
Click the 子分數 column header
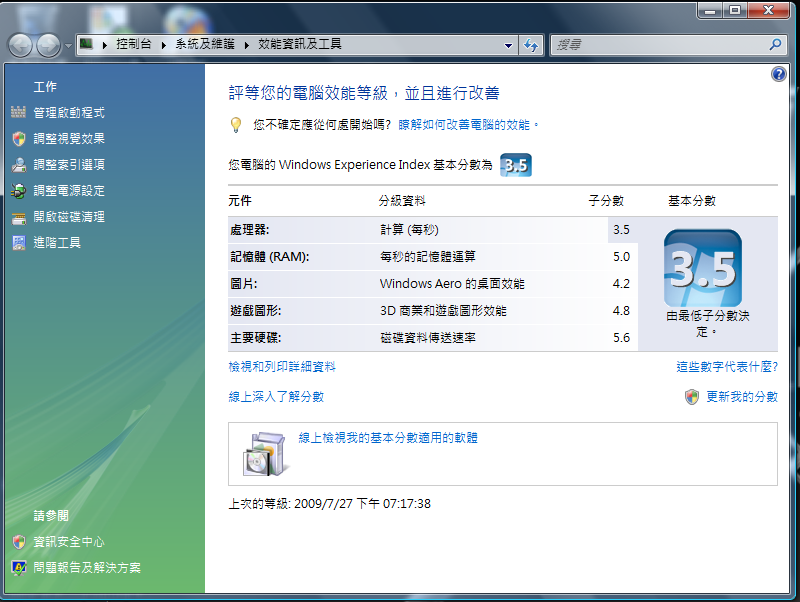606,201
